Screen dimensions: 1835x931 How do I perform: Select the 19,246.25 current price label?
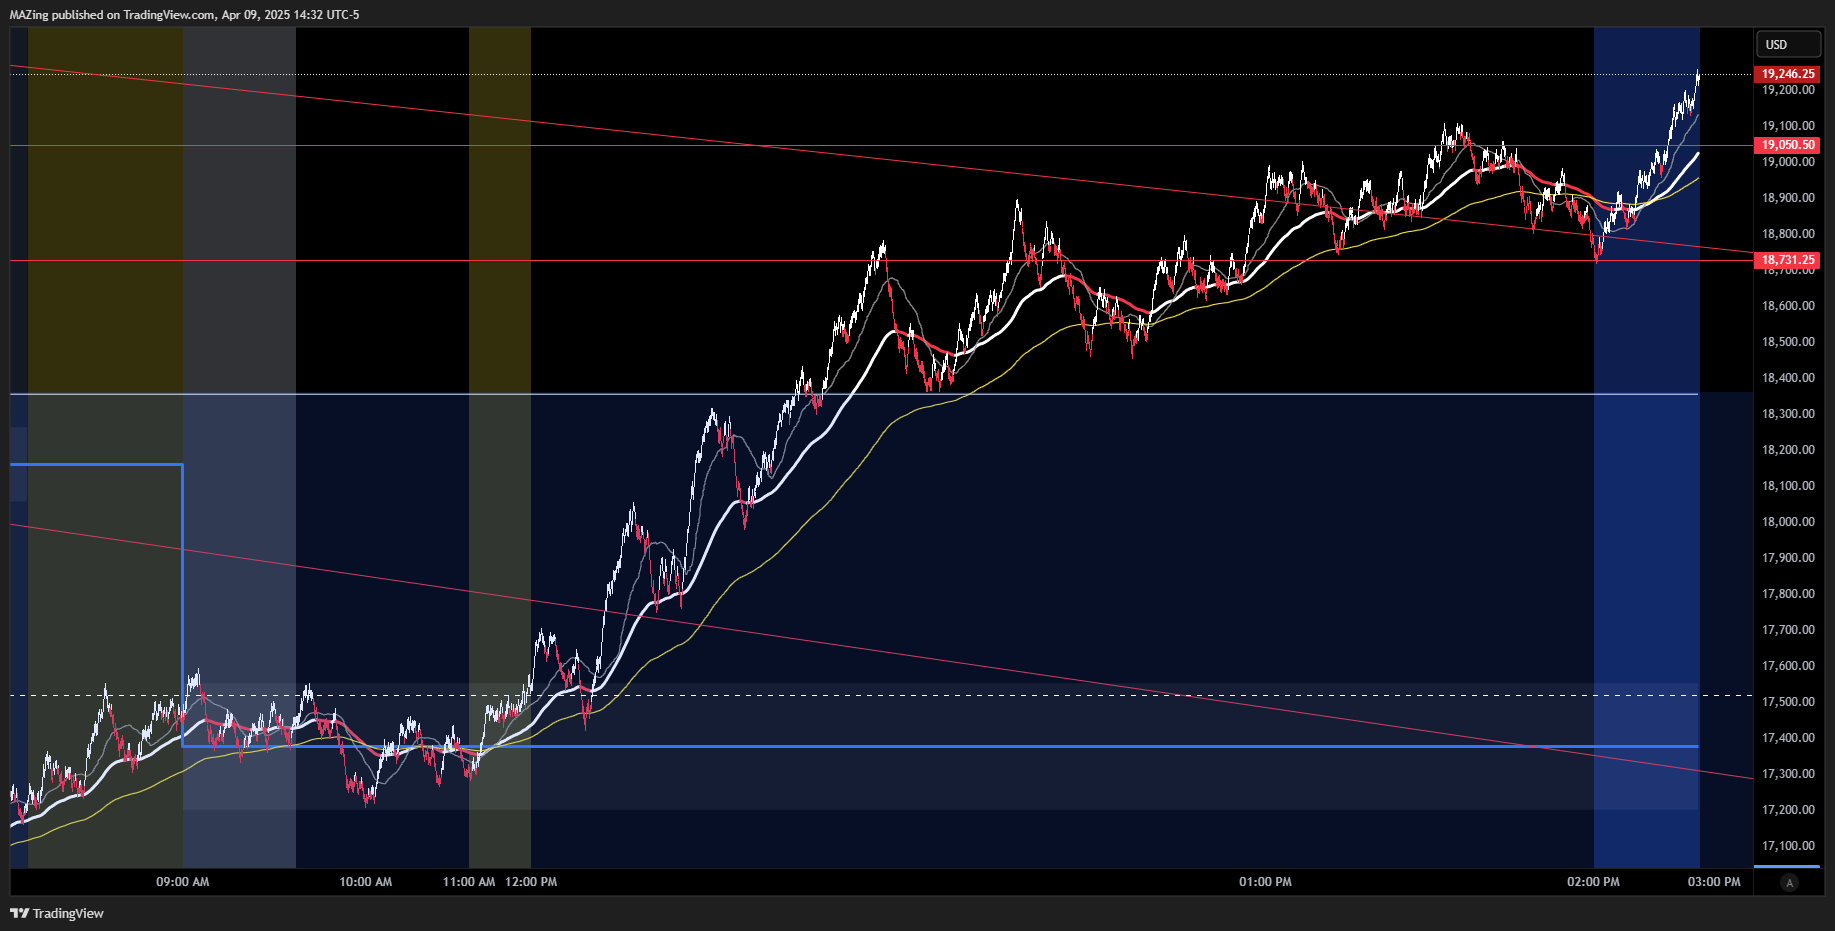pyautogui.click(x=1788, y=74)
